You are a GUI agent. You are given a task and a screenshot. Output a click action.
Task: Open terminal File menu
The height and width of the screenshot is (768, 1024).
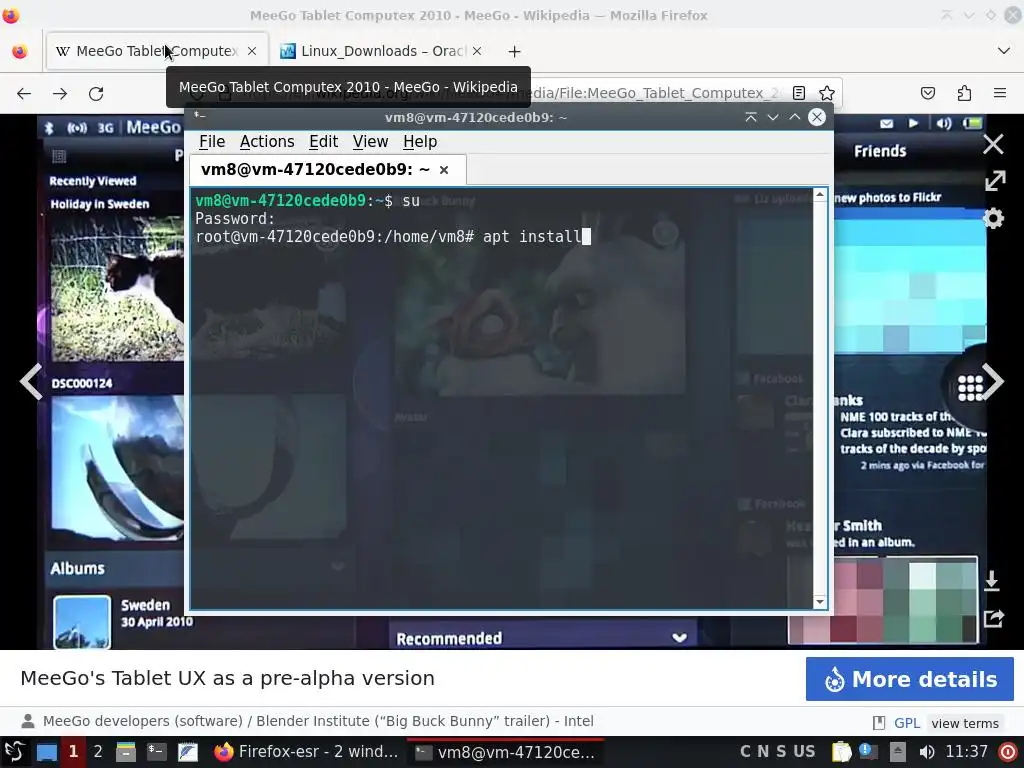click(x=212, y=142)
